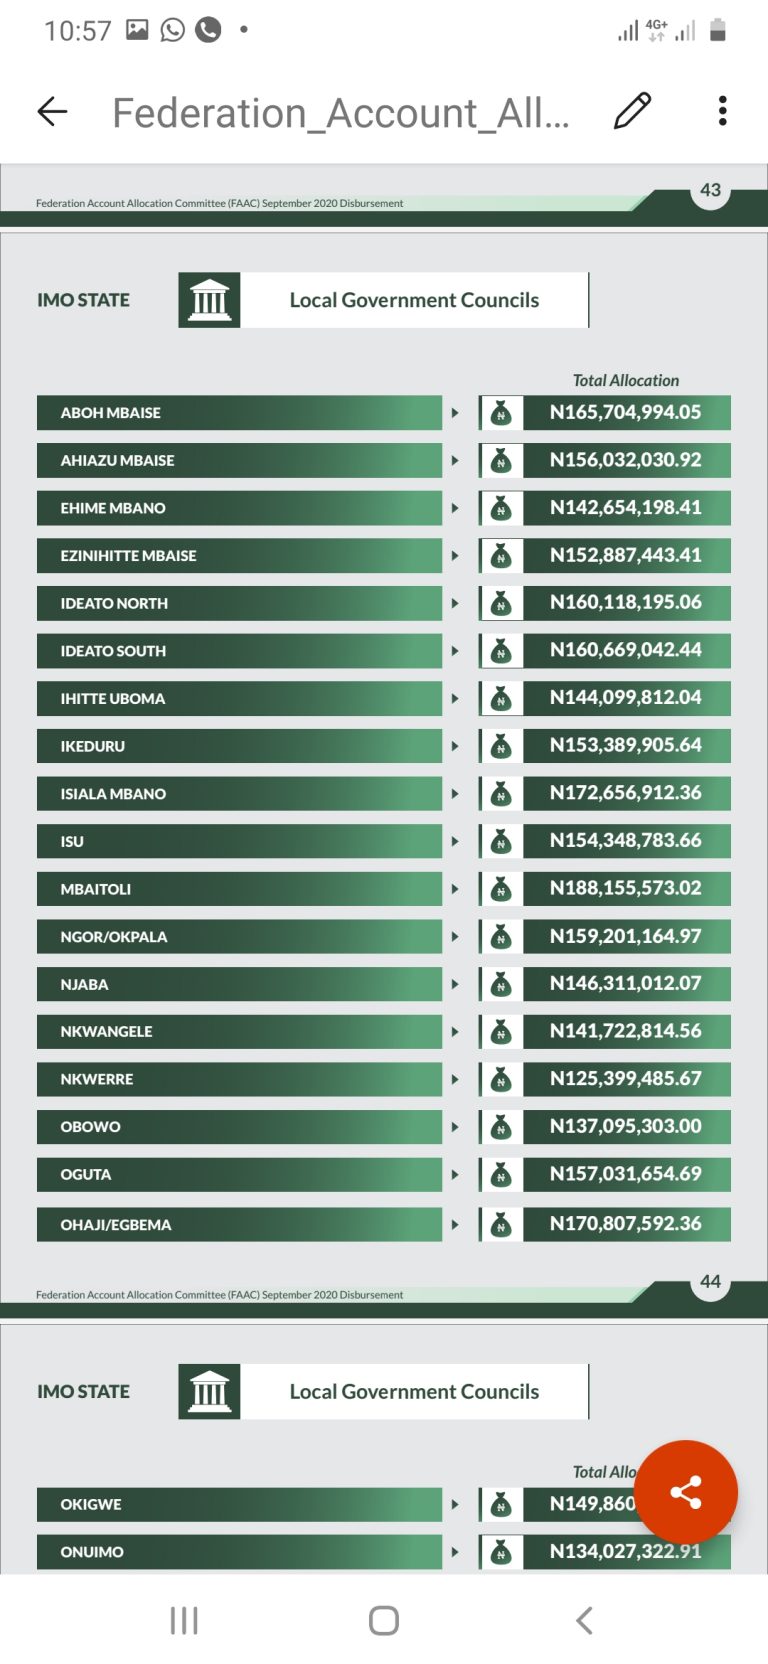Tap the money bag icon beside MBAITOLI
768x1664 pixels.
[501, 889]
